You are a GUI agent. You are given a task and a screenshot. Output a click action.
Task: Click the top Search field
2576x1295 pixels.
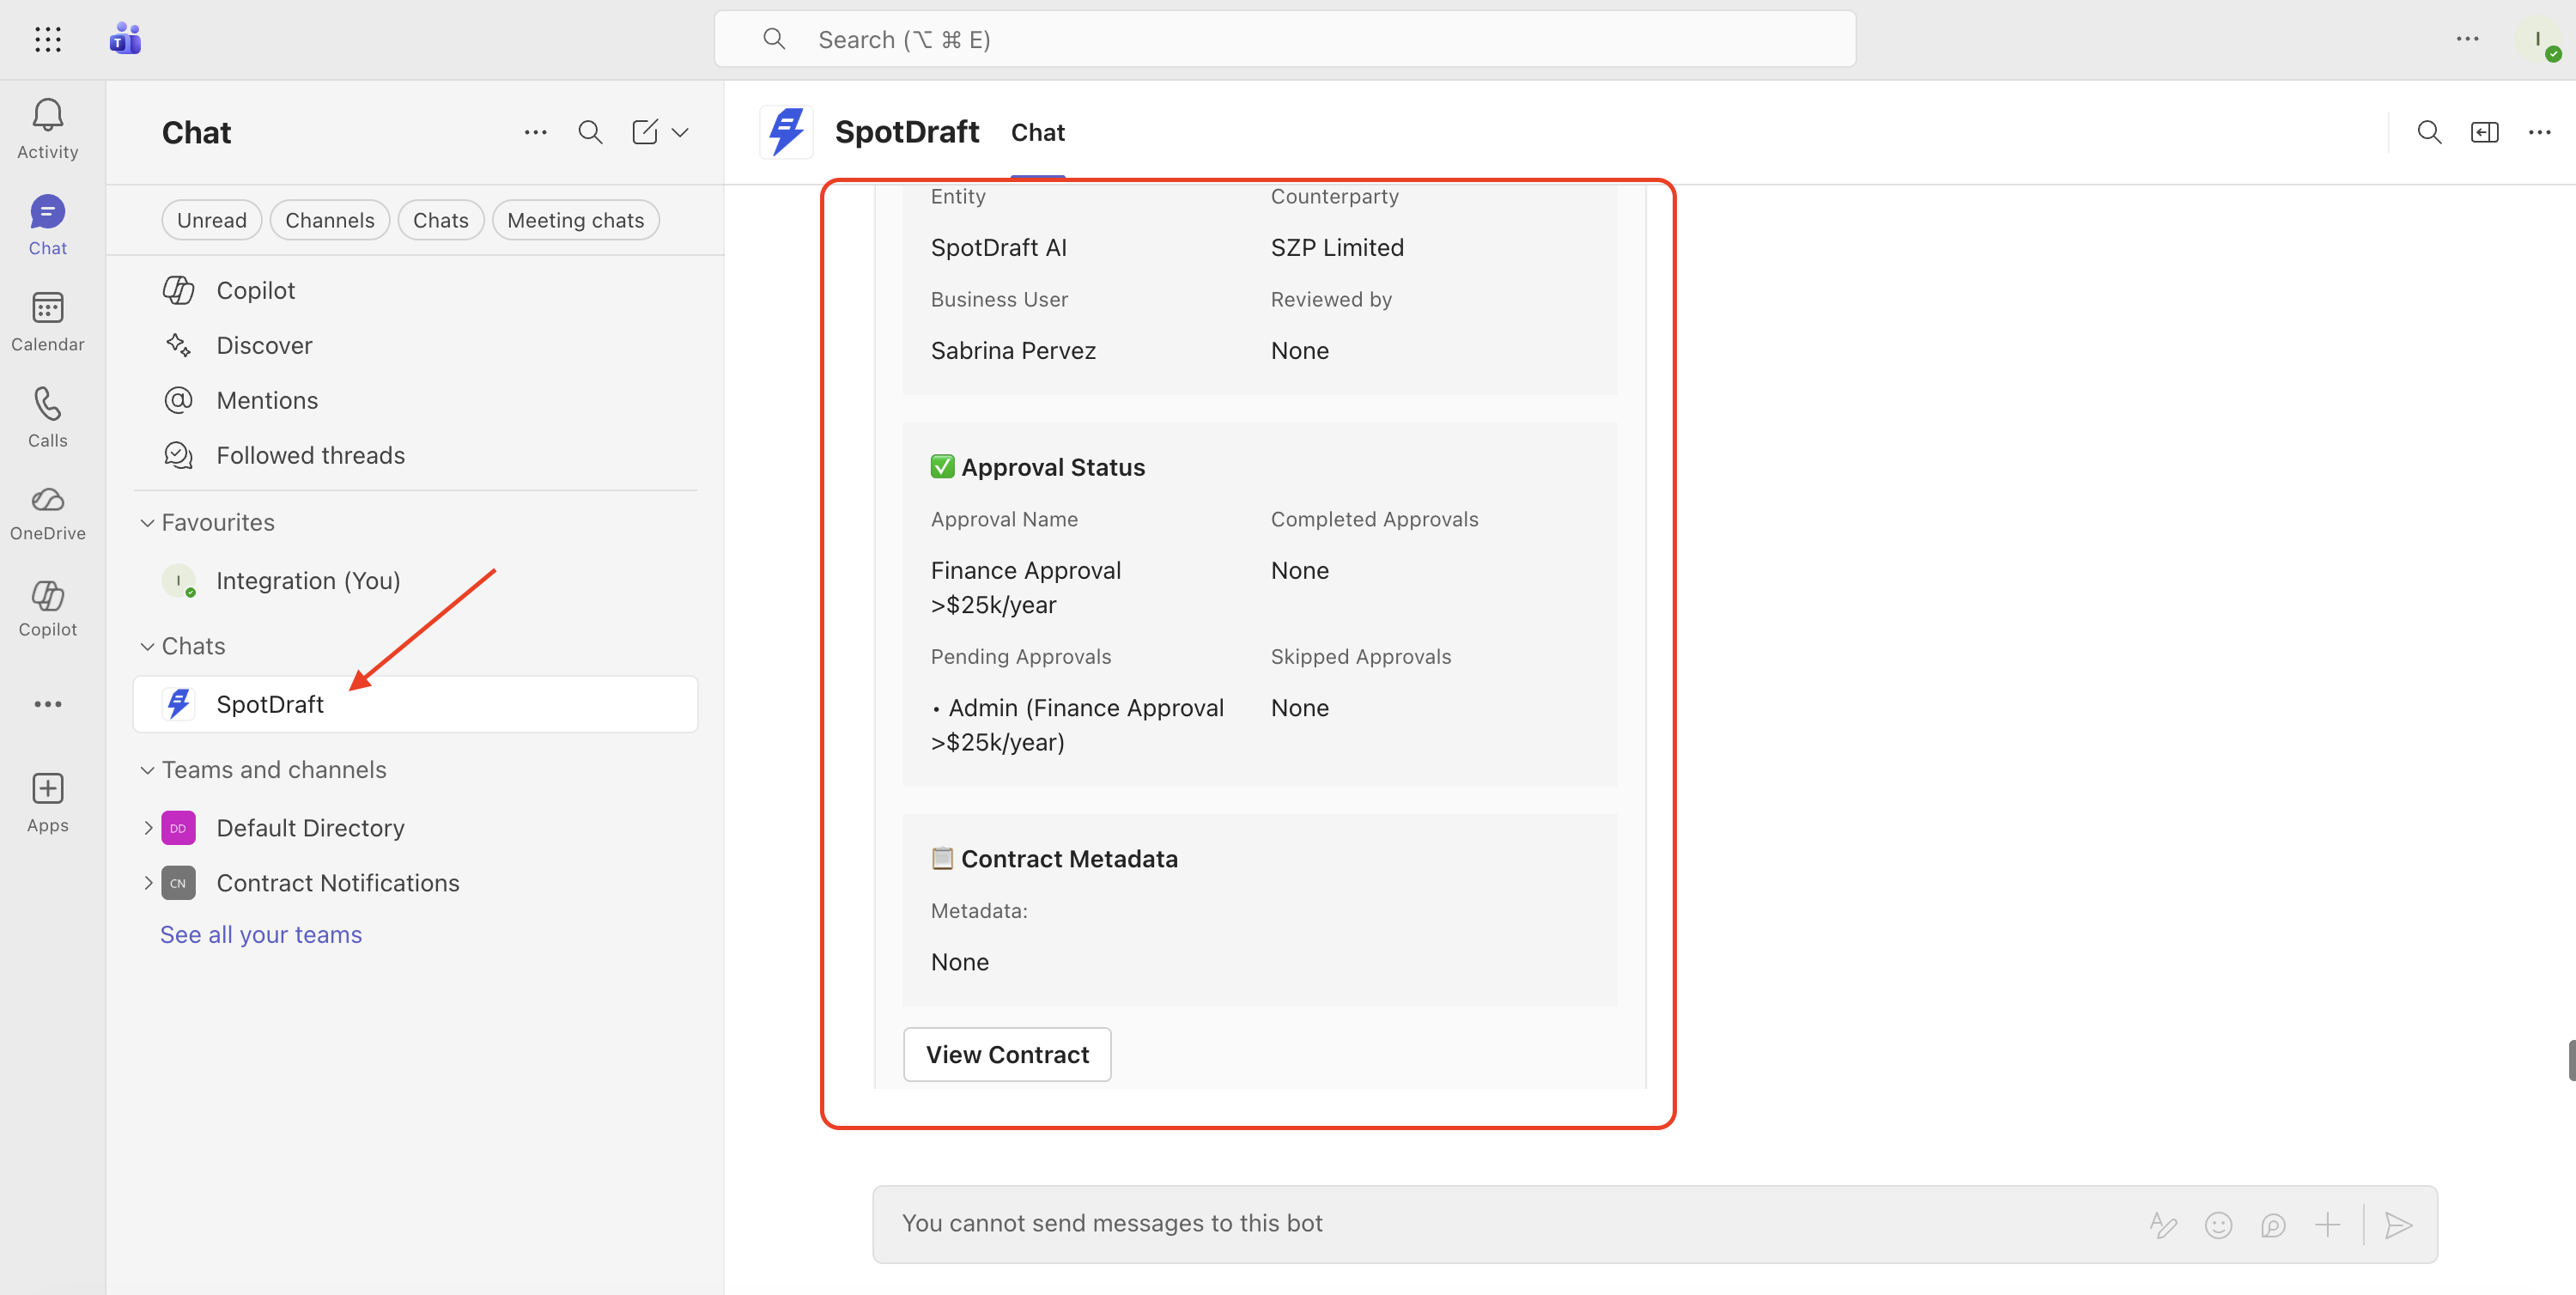[x=1284, y=39]
